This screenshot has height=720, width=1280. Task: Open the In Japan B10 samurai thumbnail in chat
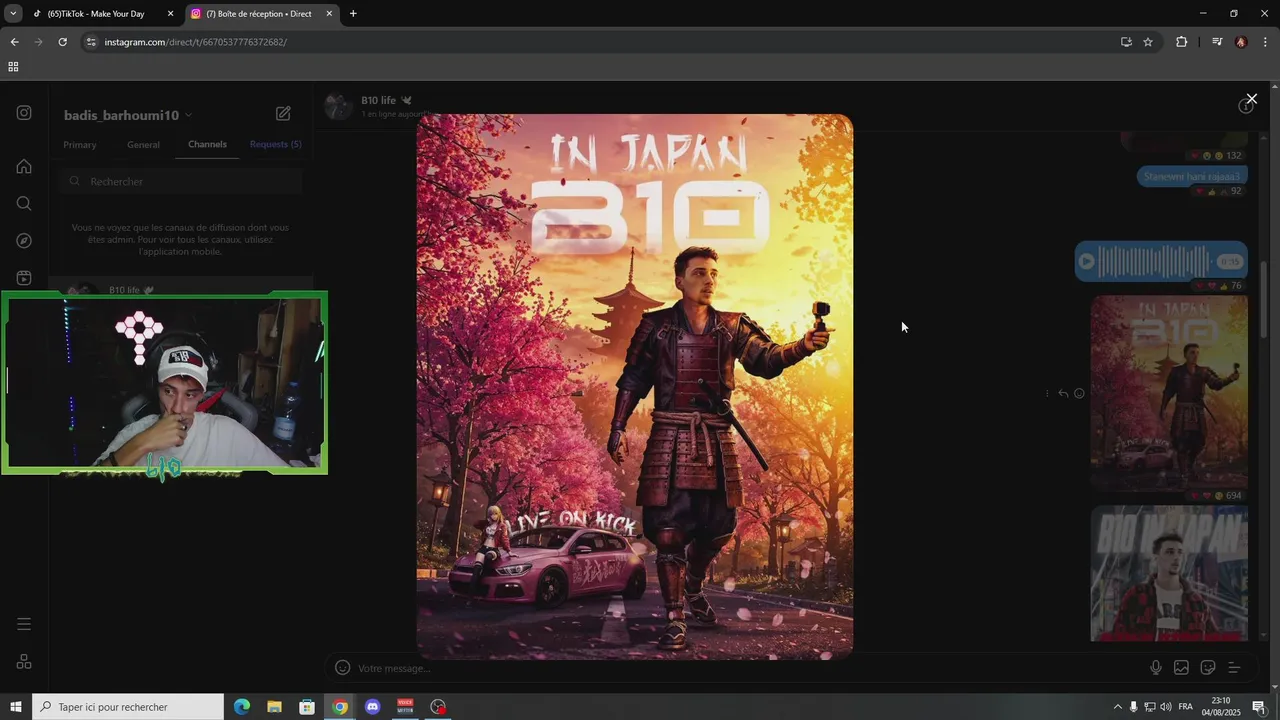coord(1169,392)
